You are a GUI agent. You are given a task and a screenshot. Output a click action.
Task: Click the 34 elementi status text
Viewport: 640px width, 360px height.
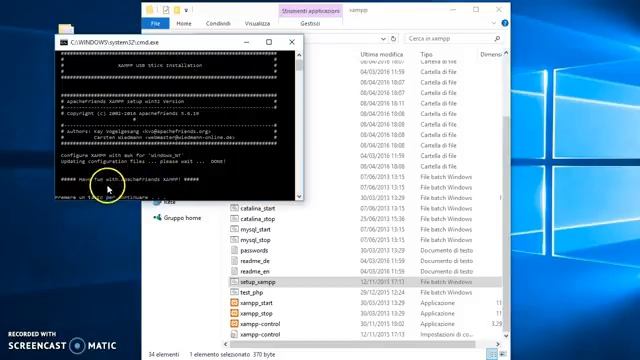[164, 354]
